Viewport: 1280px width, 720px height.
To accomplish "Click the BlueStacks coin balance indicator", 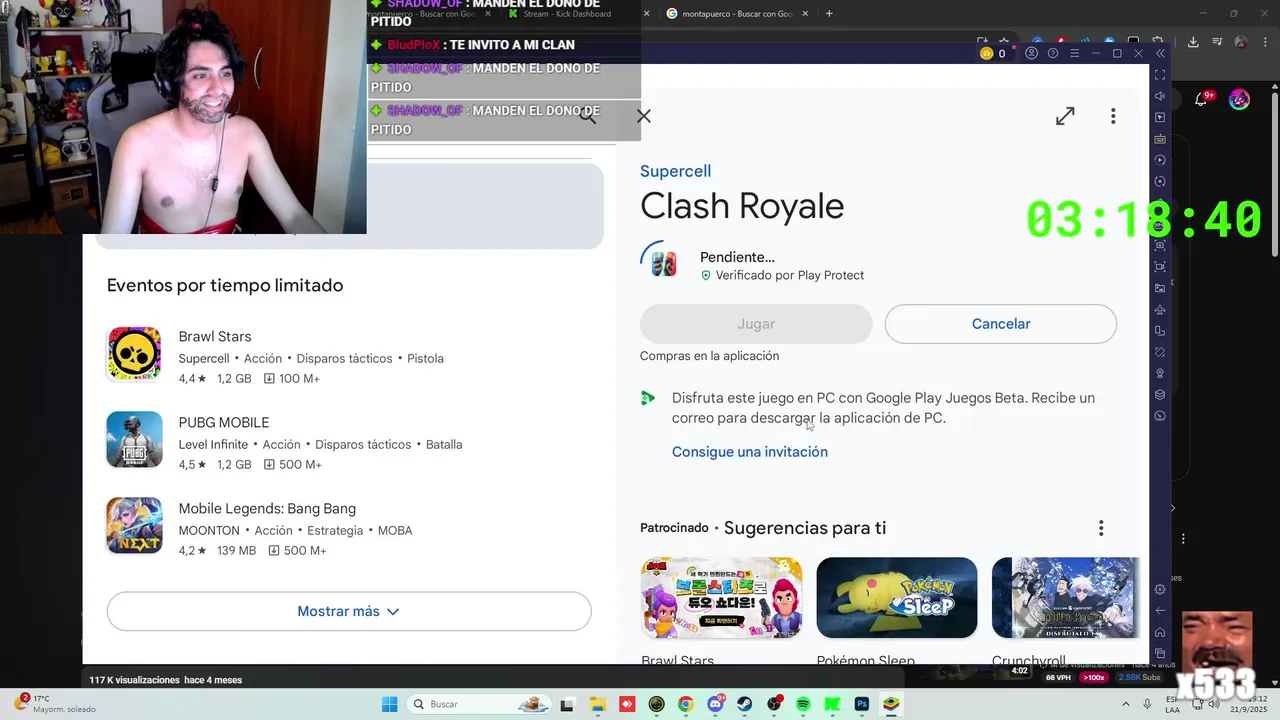I will point(993,53).
